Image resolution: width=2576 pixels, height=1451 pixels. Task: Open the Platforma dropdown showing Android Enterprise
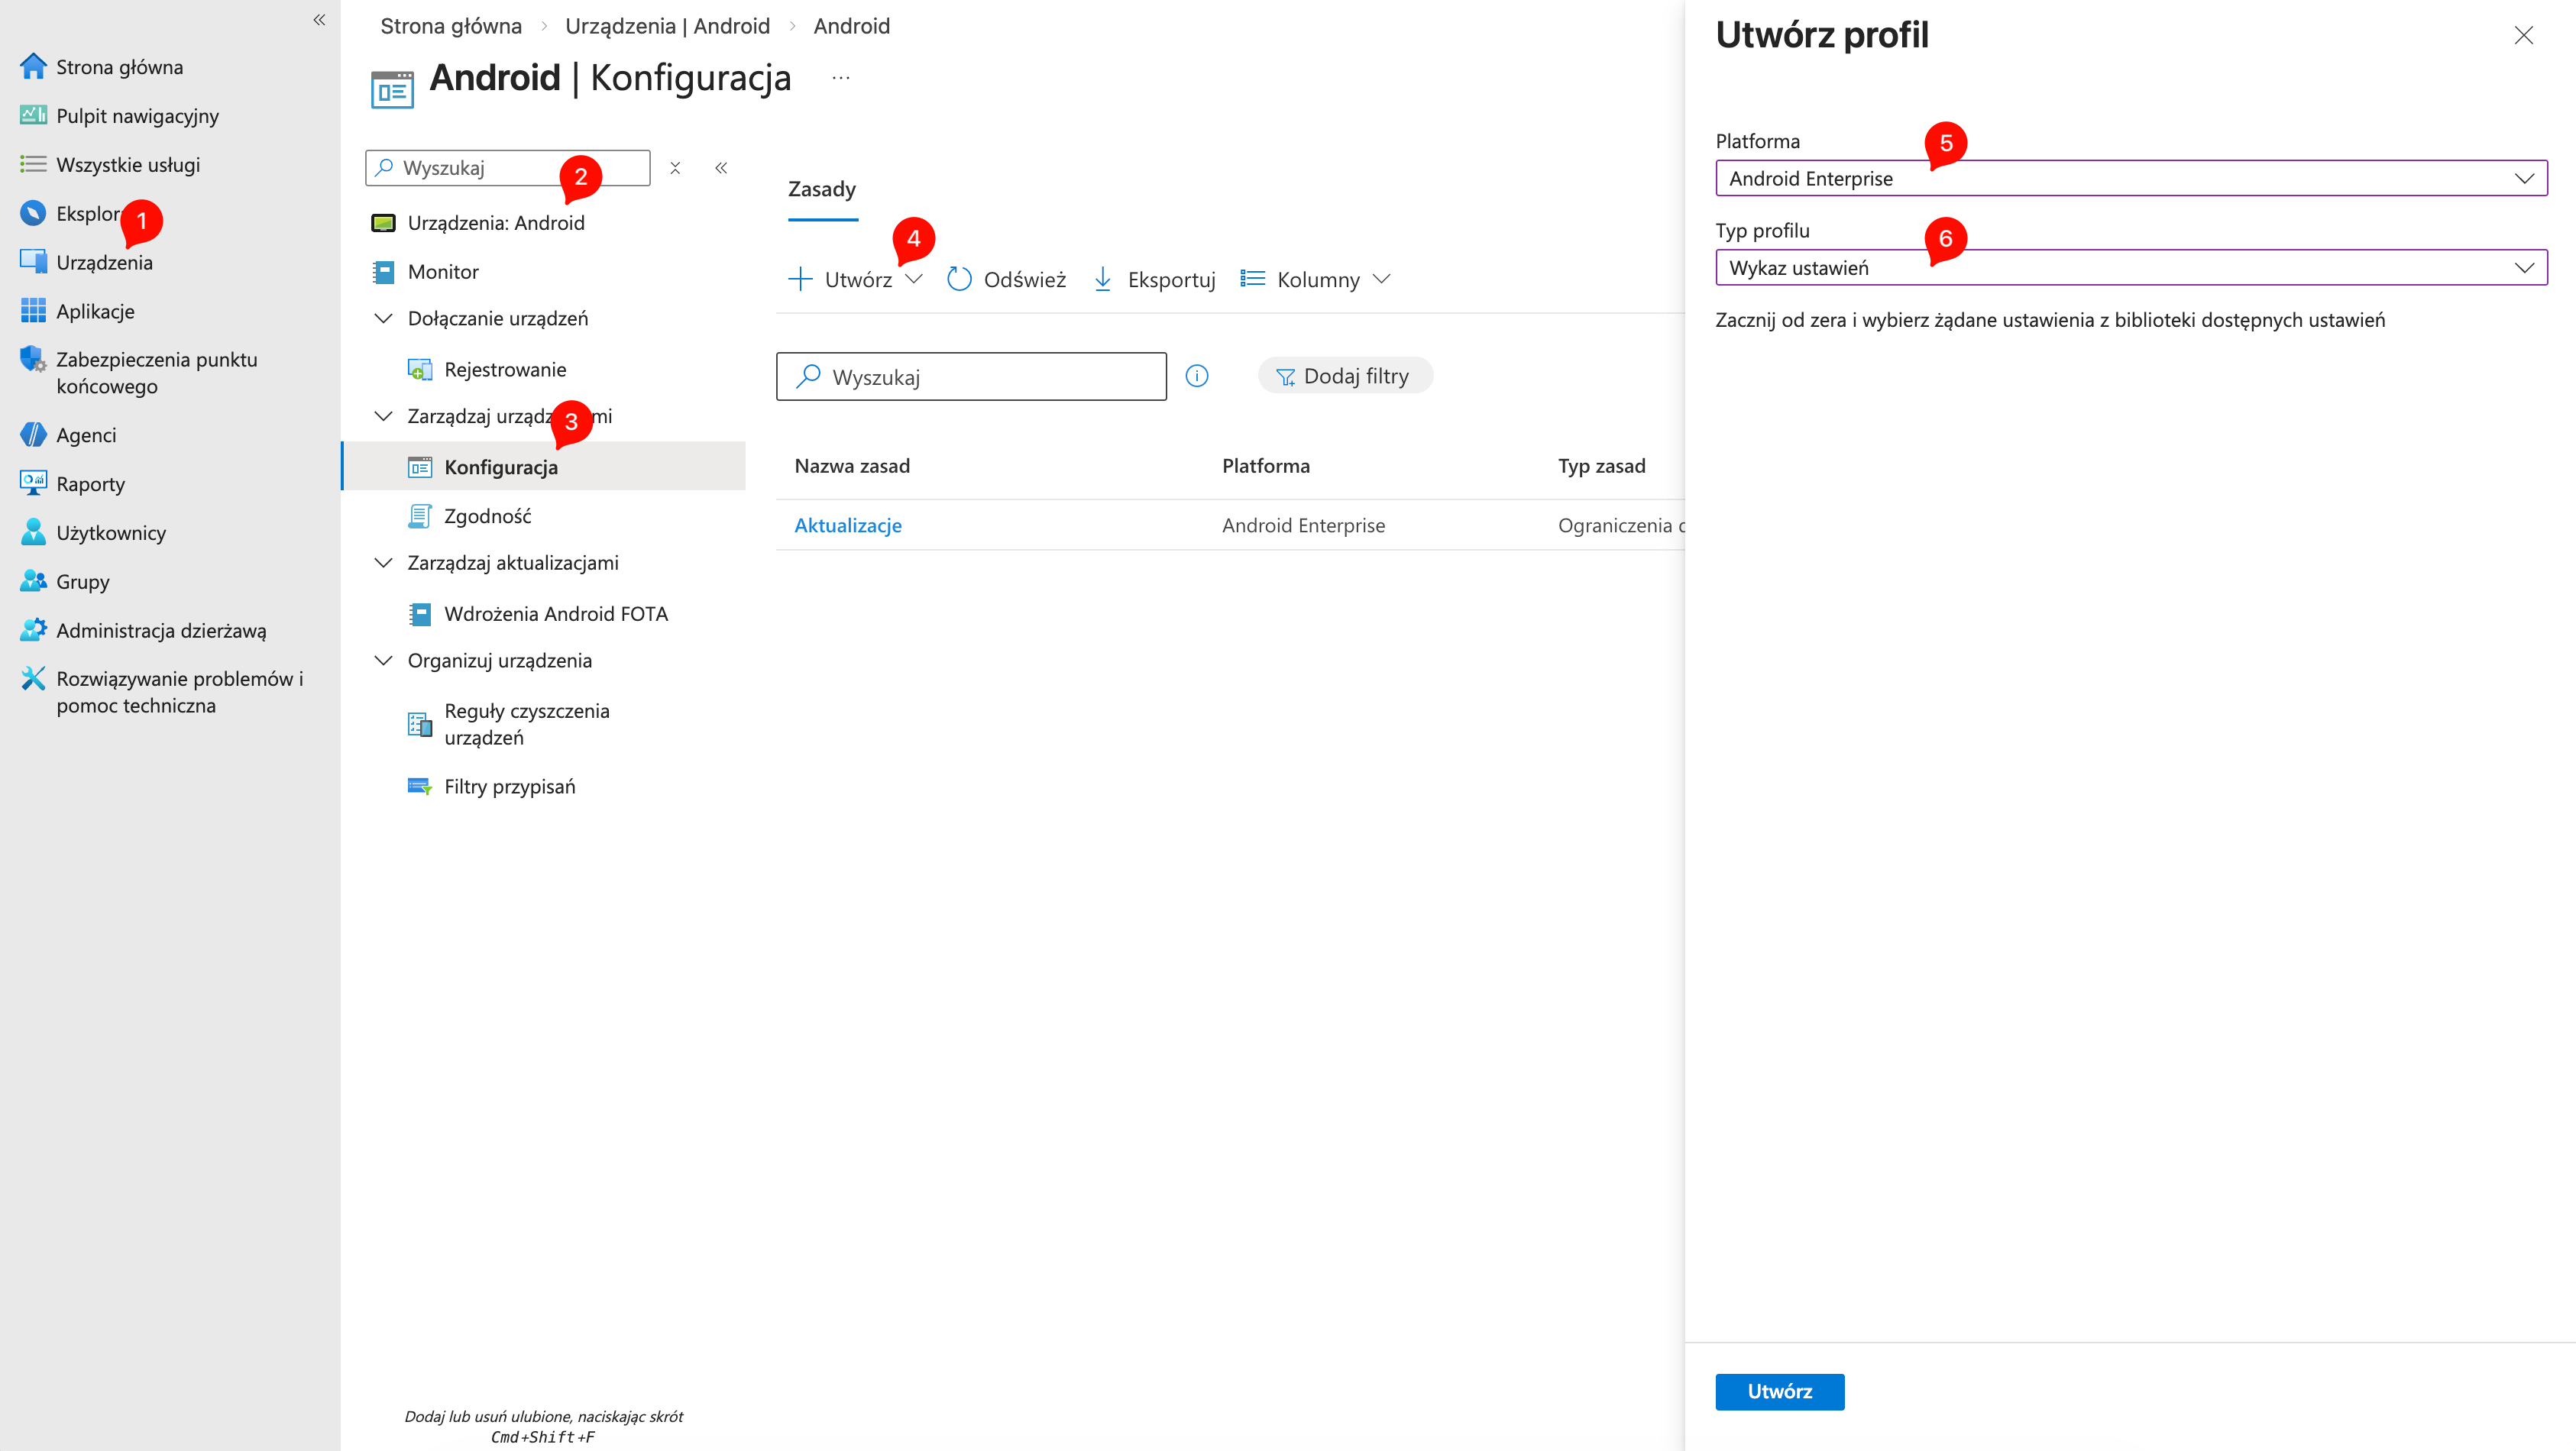[x=2130, y=178]
